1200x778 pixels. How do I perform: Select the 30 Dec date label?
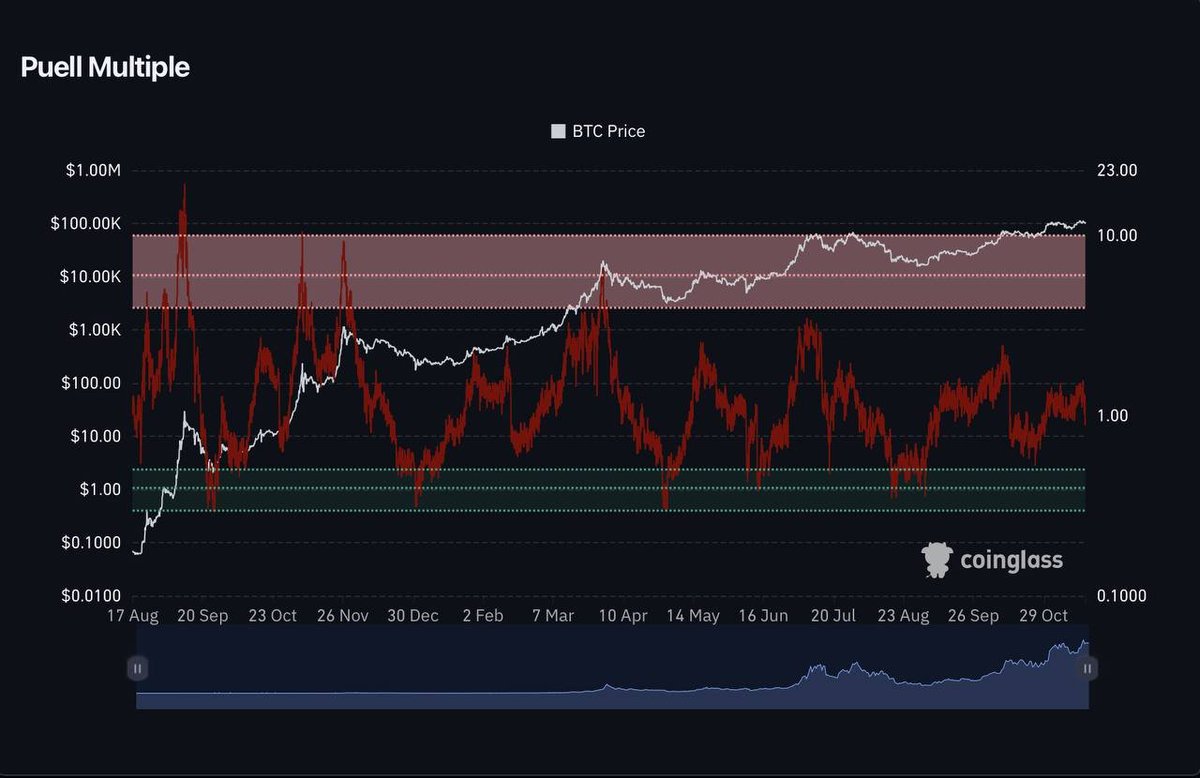(x=413, y=615)
